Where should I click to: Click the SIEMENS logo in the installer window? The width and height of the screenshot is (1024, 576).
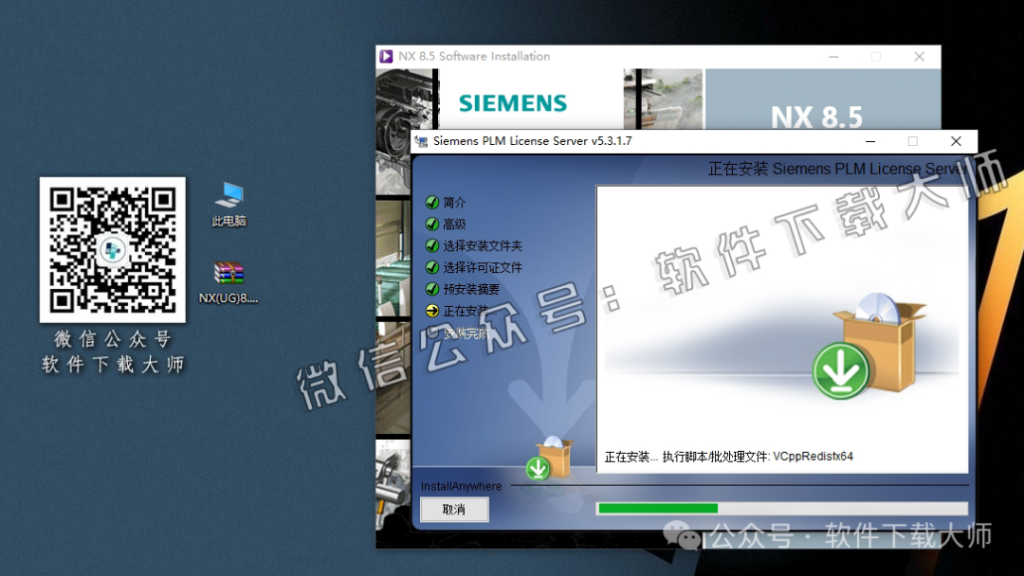[511, 103]
